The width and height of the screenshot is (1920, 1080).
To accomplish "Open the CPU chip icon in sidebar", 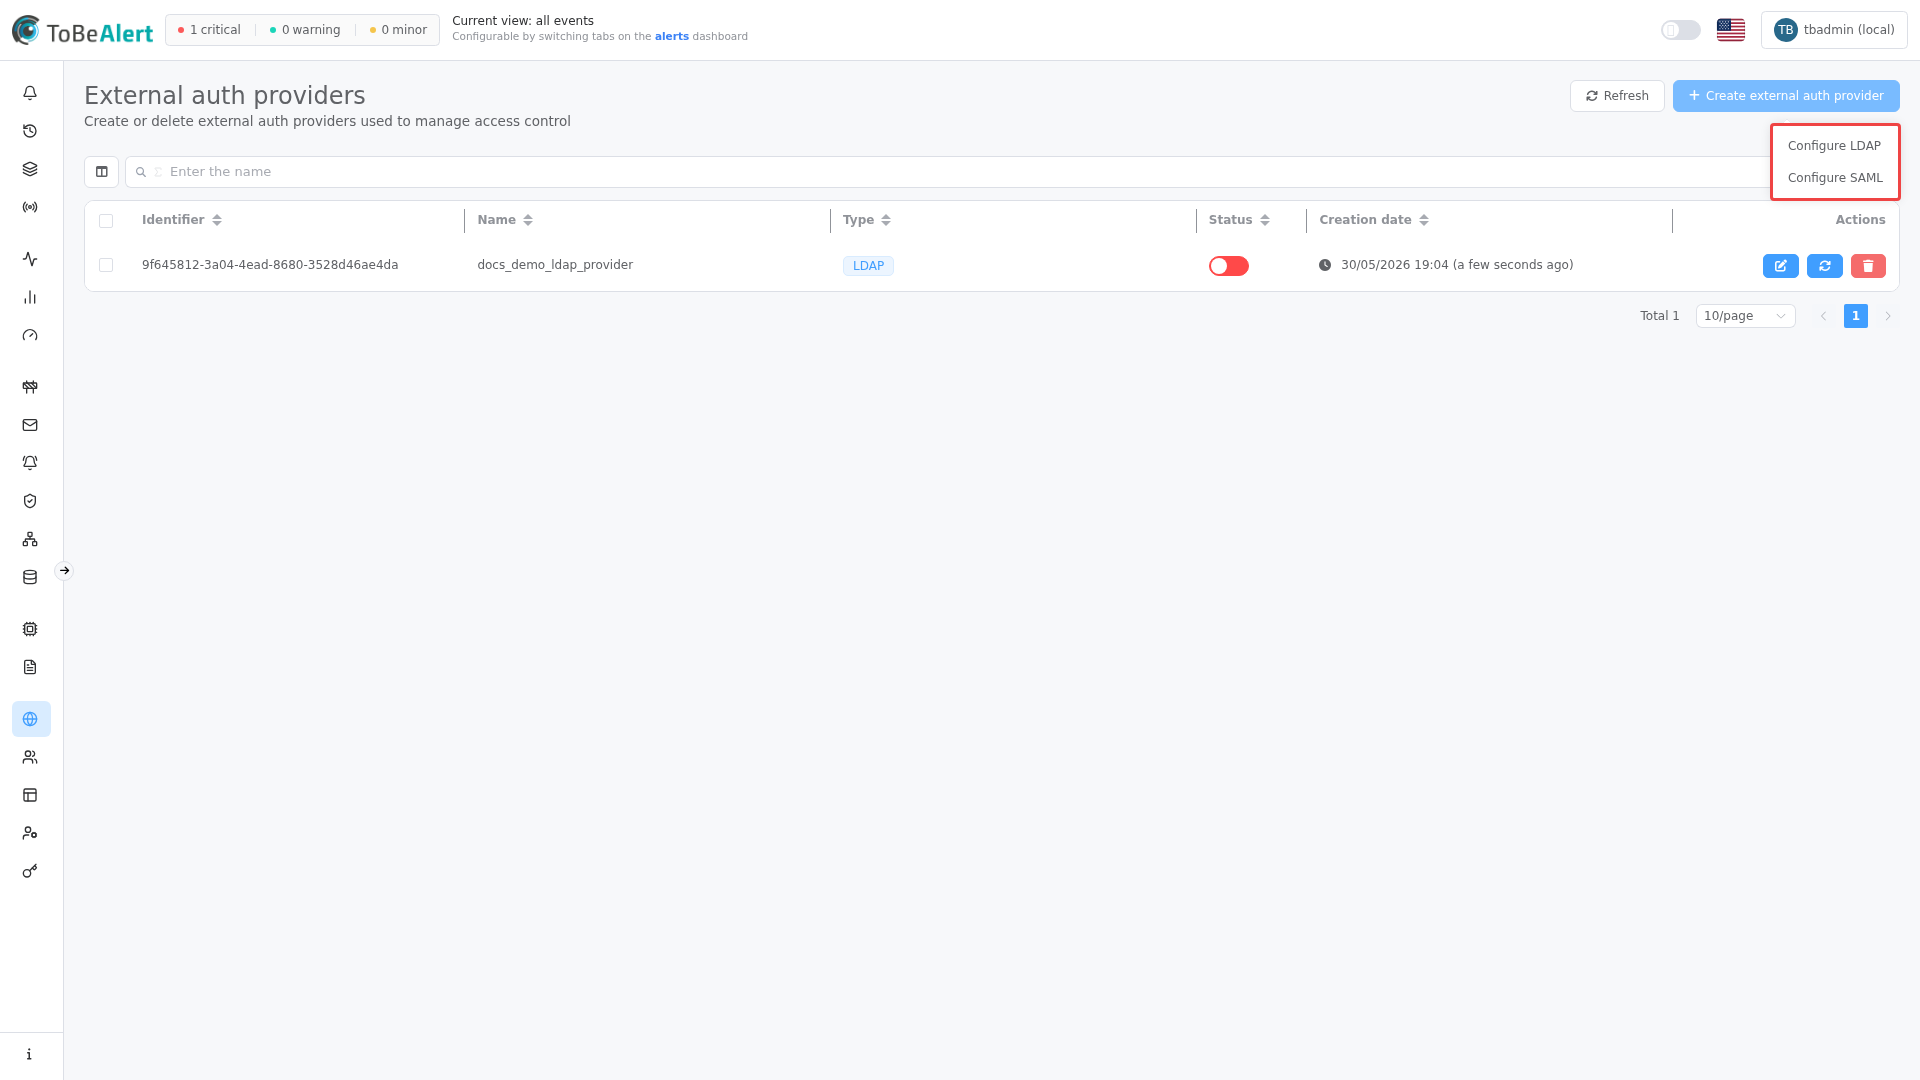I will point(30,629).
